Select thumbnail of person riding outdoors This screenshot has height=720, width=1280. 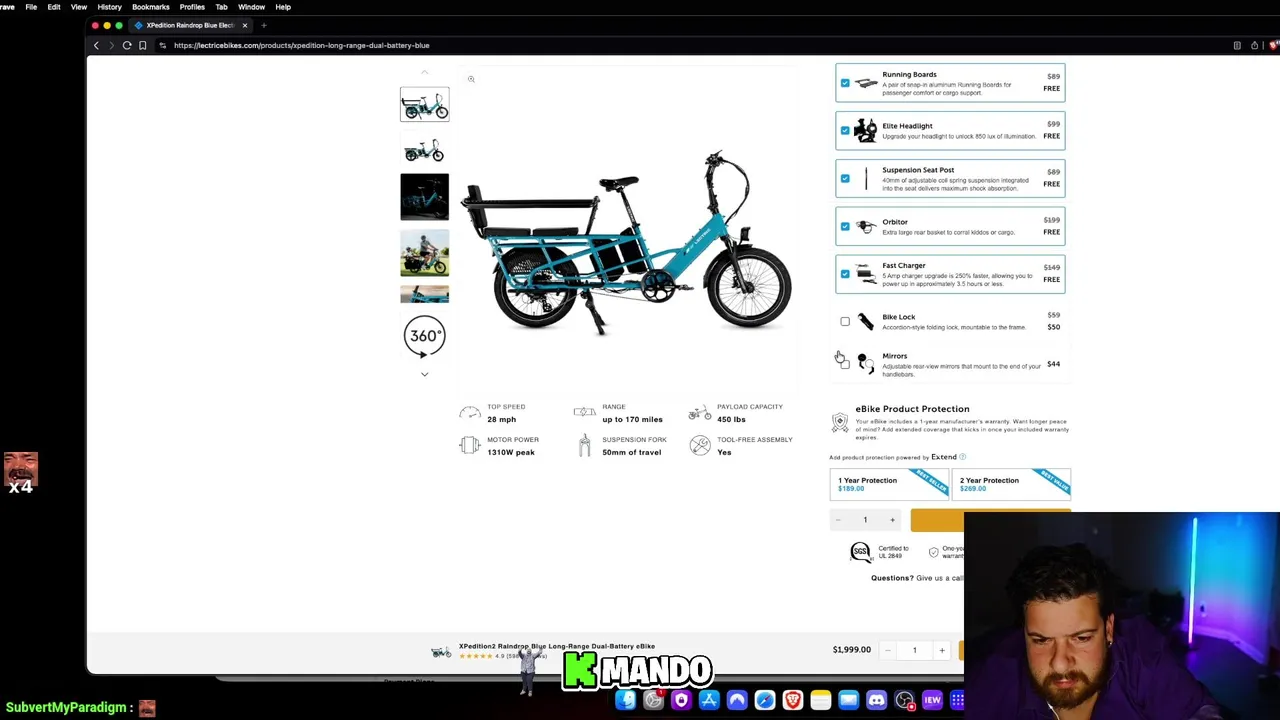coord(425,253)
